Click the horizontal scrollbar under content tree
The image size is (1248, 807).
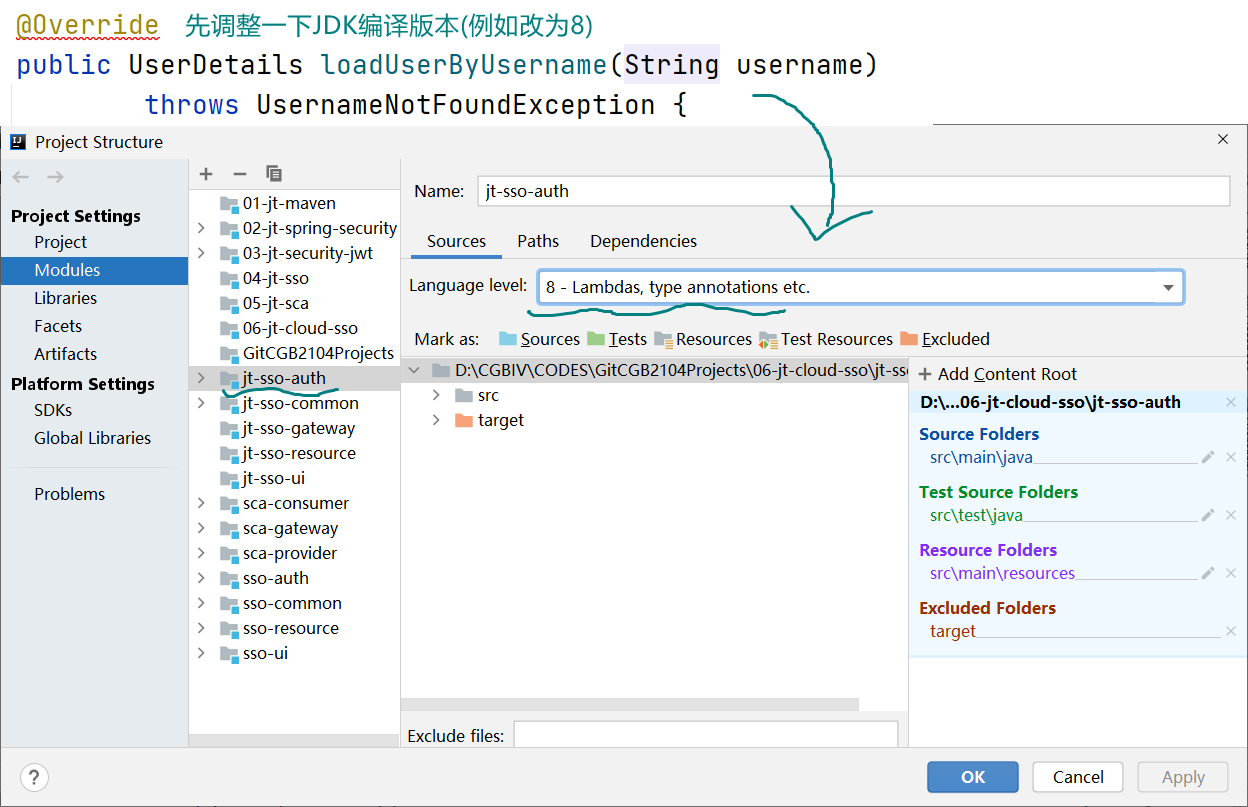tap(630, 704)
